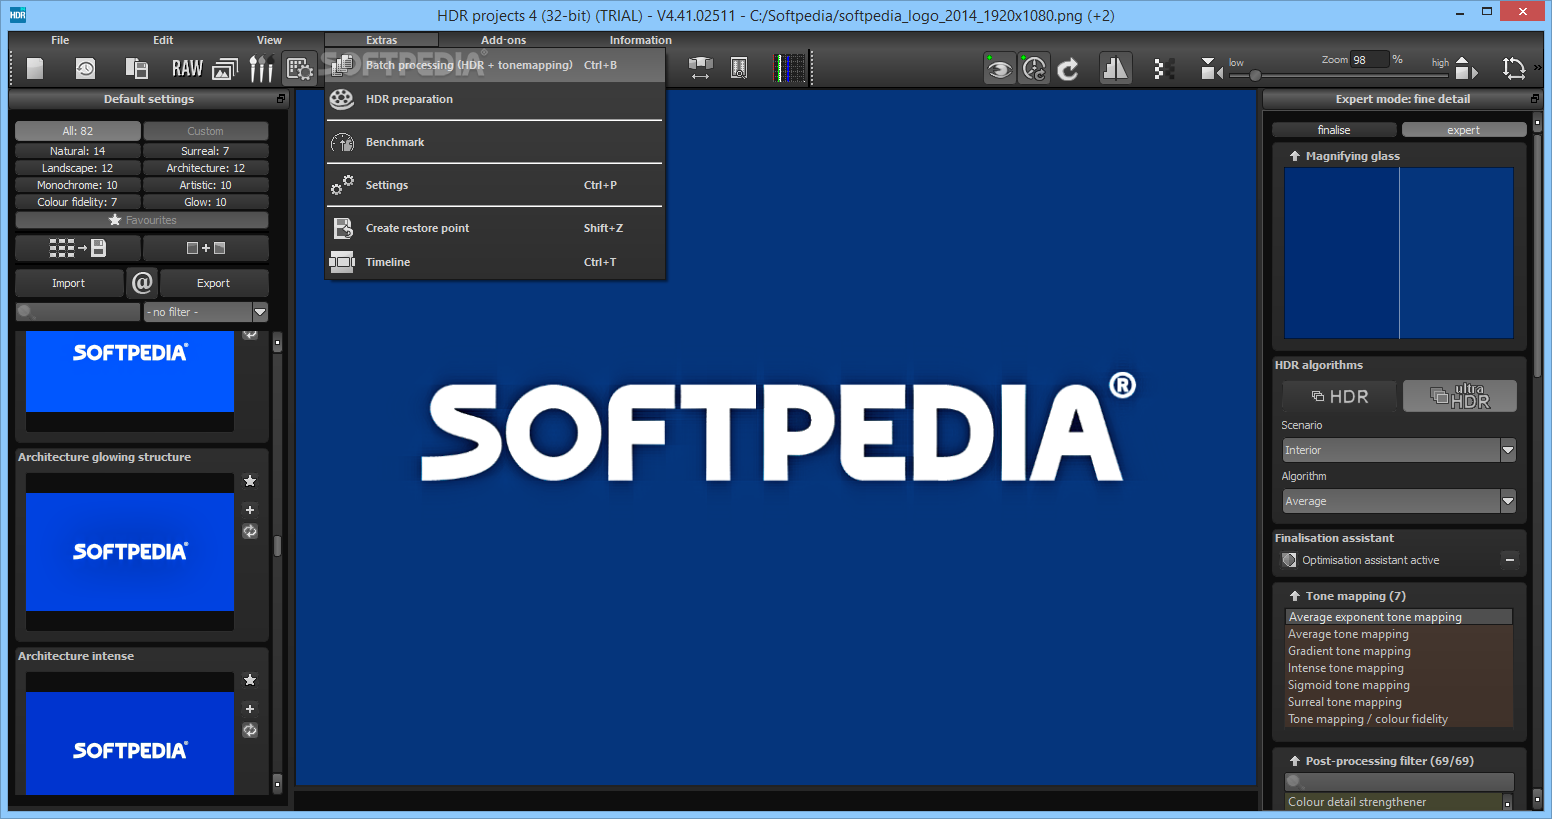Open the Algorithm Average dropdown
Screen dimensions: 1552x819
click(x=1399, y=501)
